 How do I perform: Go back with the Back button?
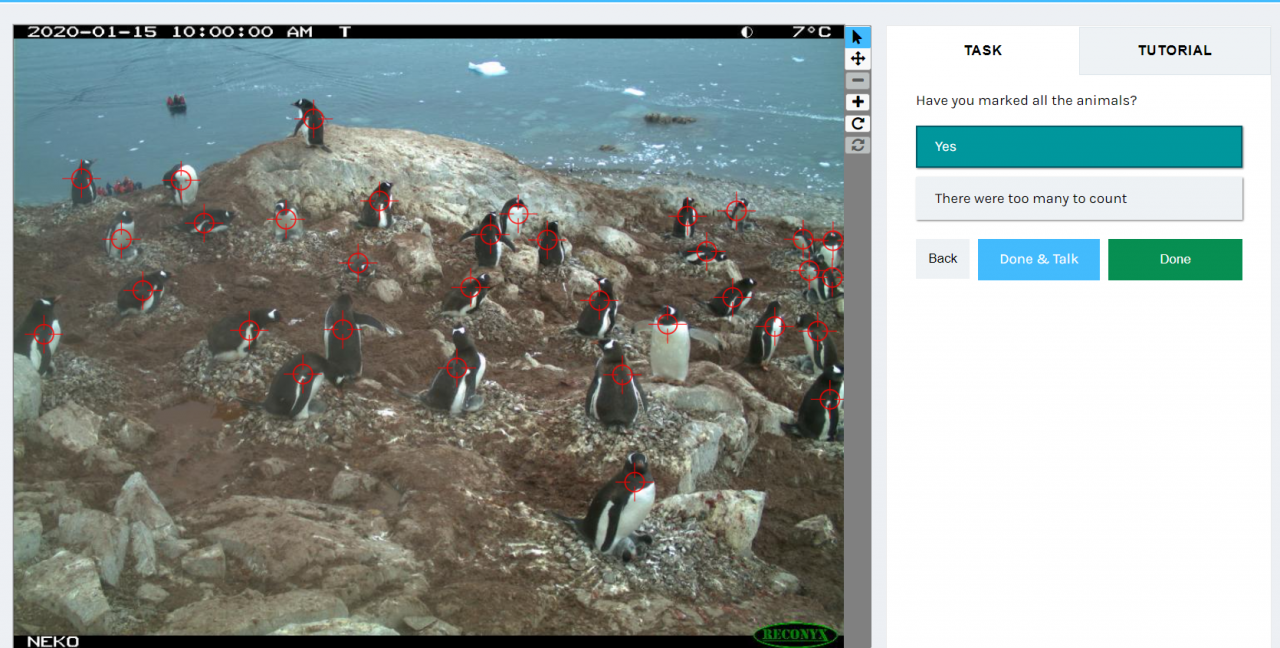[x=943, y=259]
